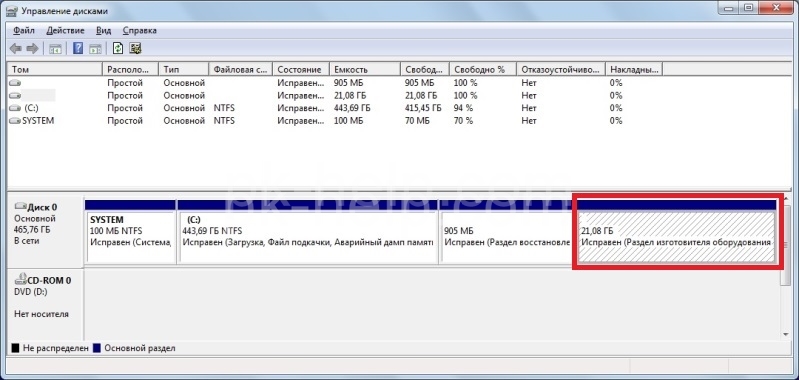
Task: Select the SYSTEM row in the volume list
Action: click(x=334, y=121)
